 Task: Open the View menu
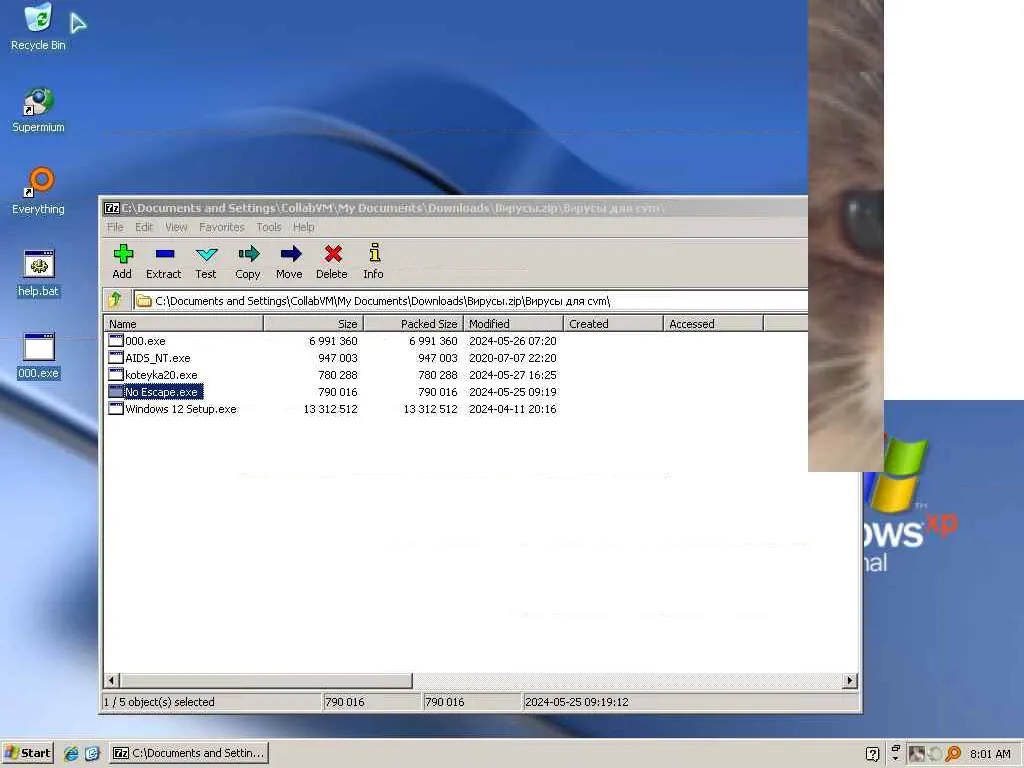coord(176,227)
